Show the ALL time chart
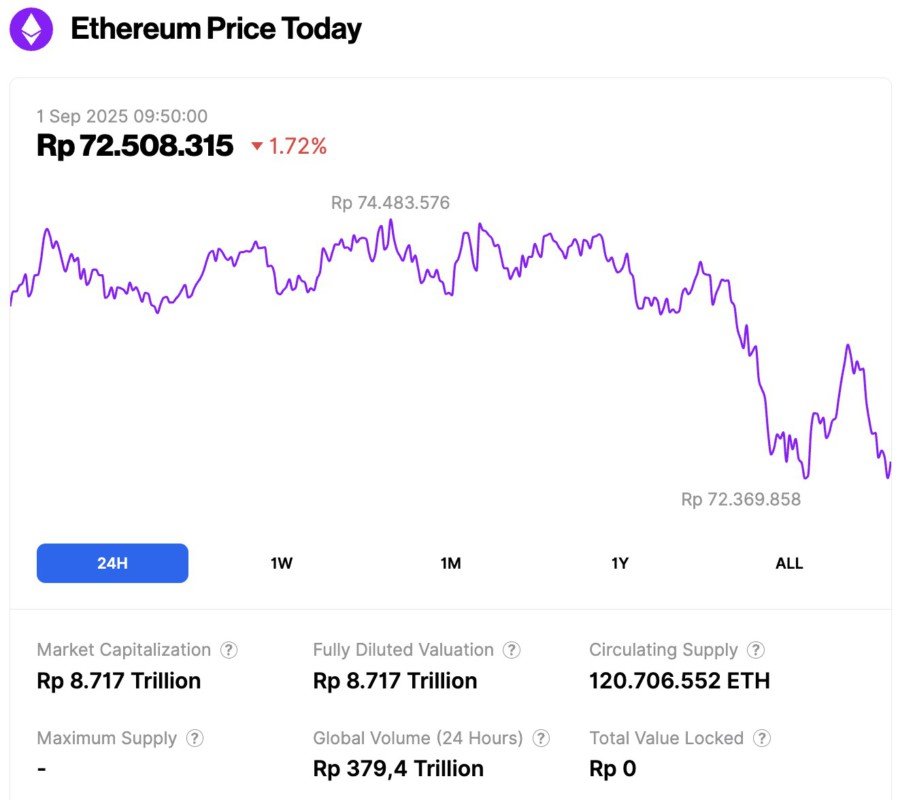Viewport: 898px width, 800px height. pyautogui.click(x=789, y=563)
